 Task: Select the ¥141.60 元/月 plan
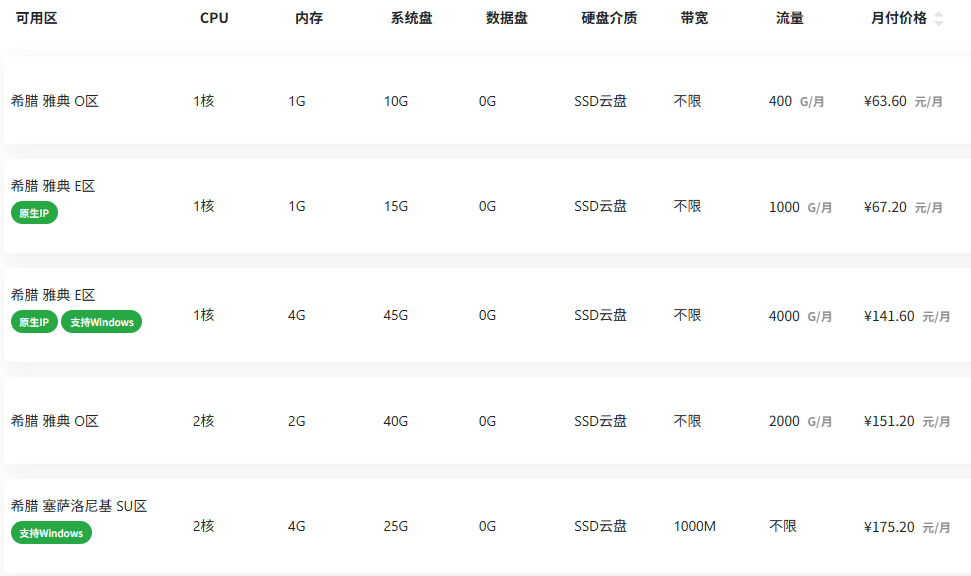coord(487,315)
